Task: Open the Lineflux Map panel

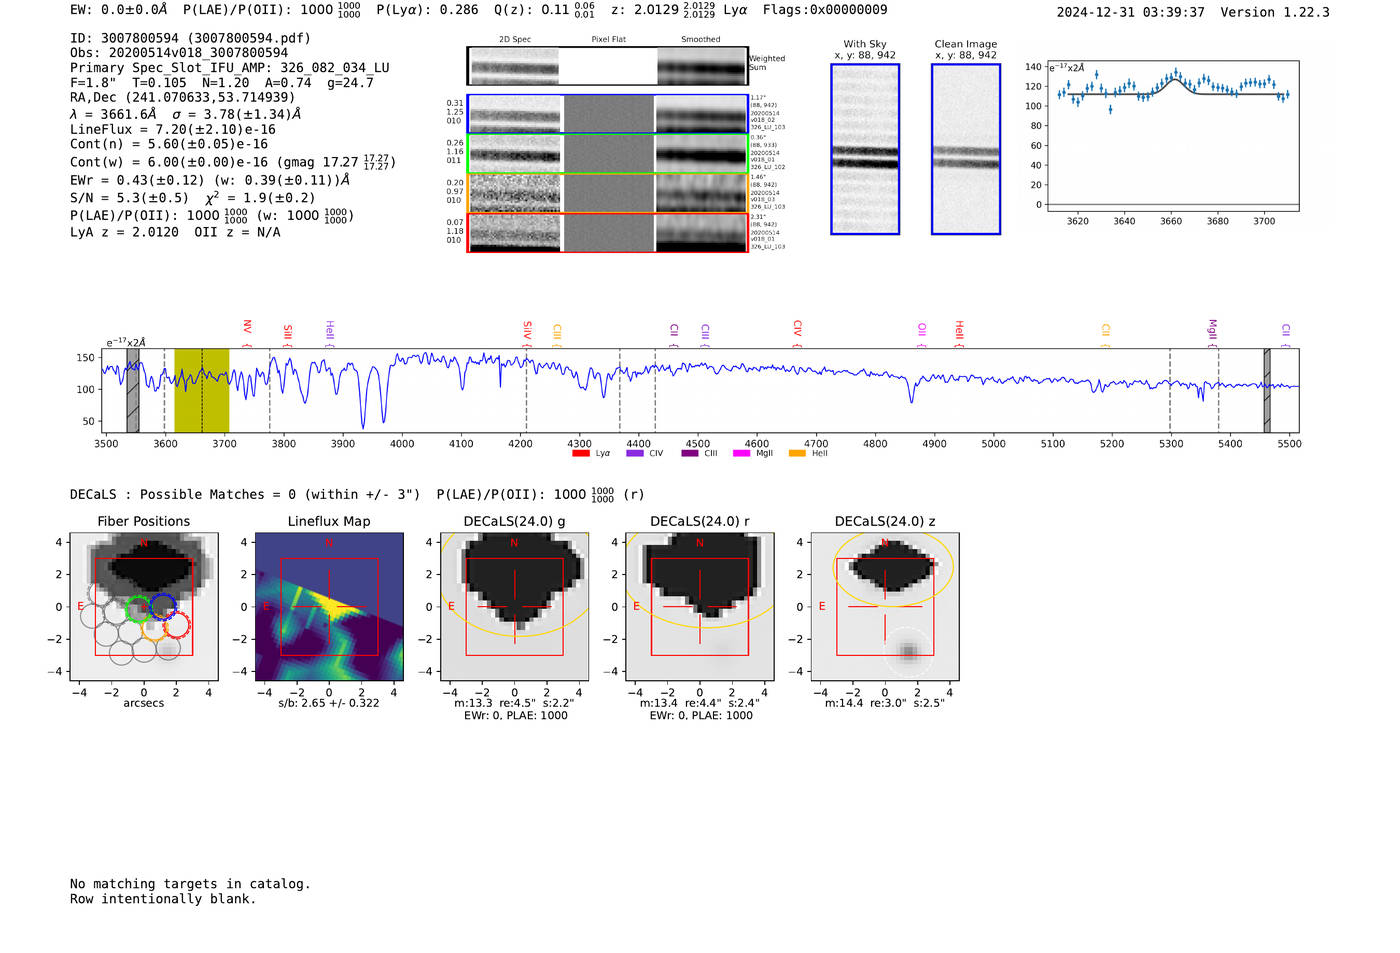Action: coord(329,607)
